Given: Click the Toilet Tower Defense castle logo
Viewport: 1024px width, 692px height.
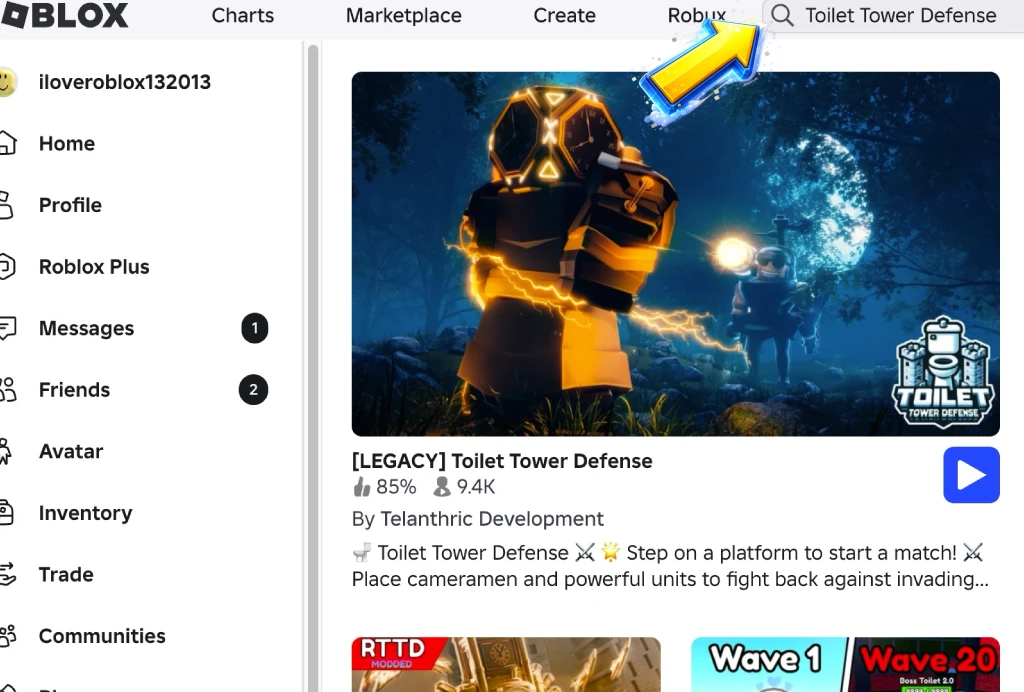Looking at the screenshot, I should click(x=943, y=372).
